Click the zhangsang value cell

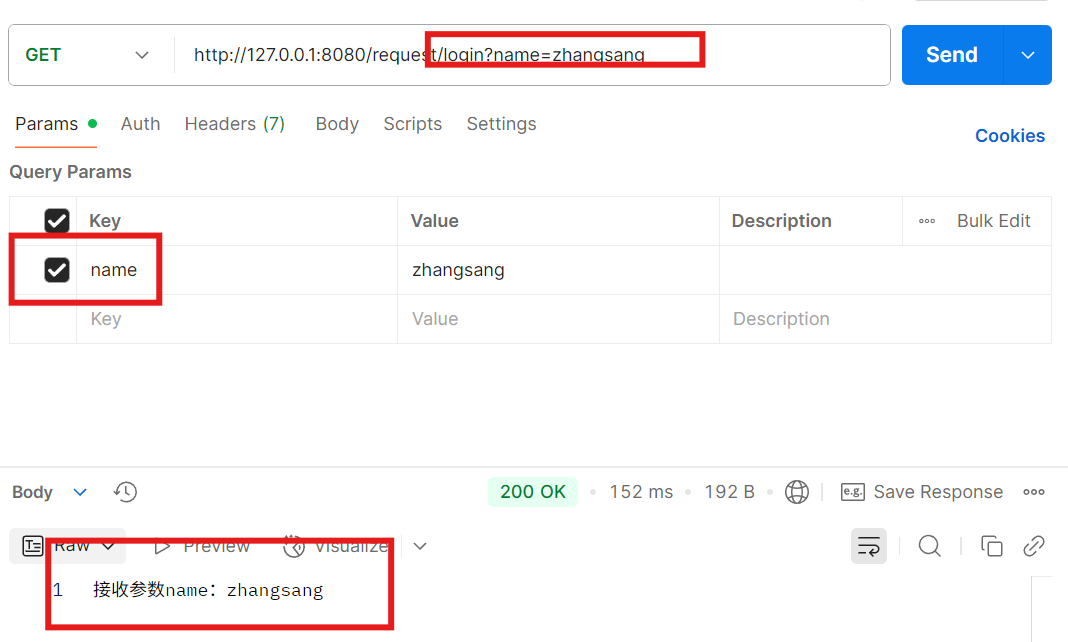coord(559,270)
